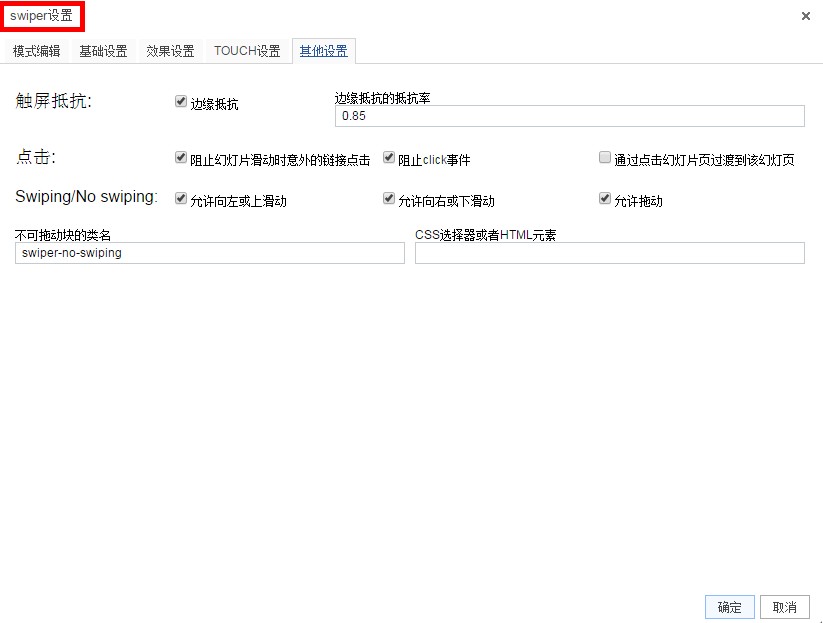The width and height of the screenshot is (823, 623).
Task: Close the swiper设置 dialog
Action: (x=806, y=16)
